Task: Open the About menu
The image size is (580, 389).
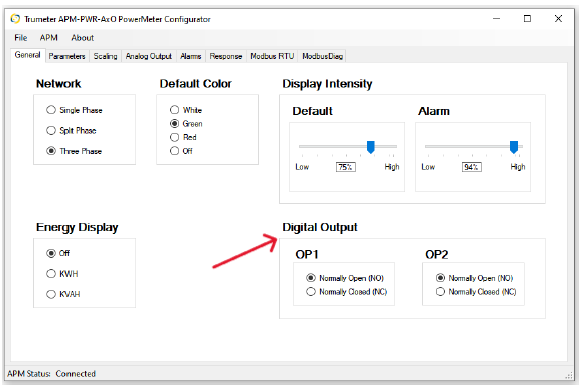Action: coord(82,38)
